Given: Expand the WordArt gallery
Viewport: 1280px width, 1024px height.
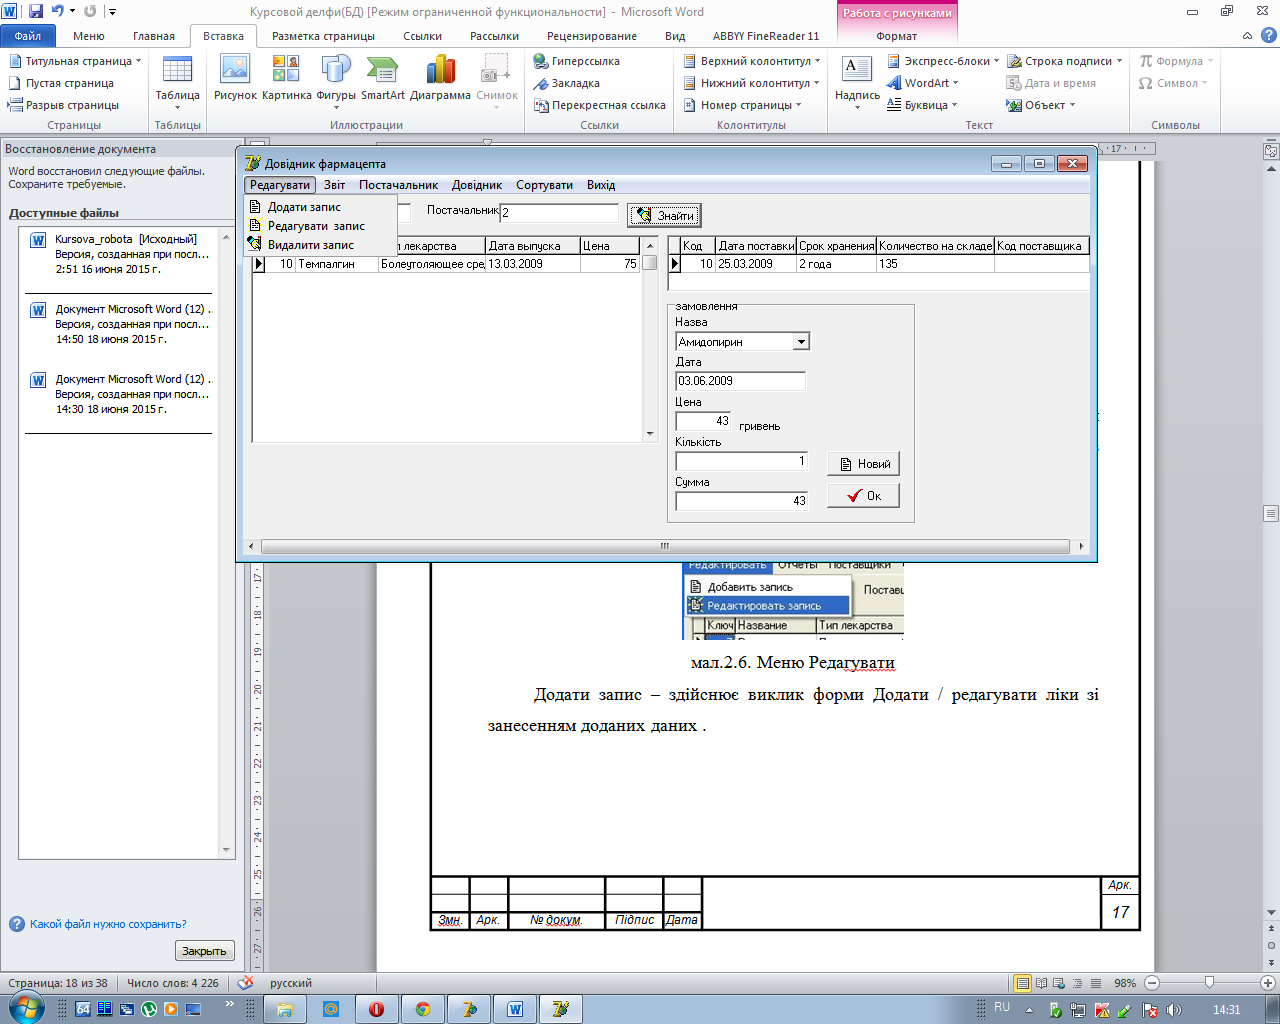Looking at the screenshot, I should (923, 83).
